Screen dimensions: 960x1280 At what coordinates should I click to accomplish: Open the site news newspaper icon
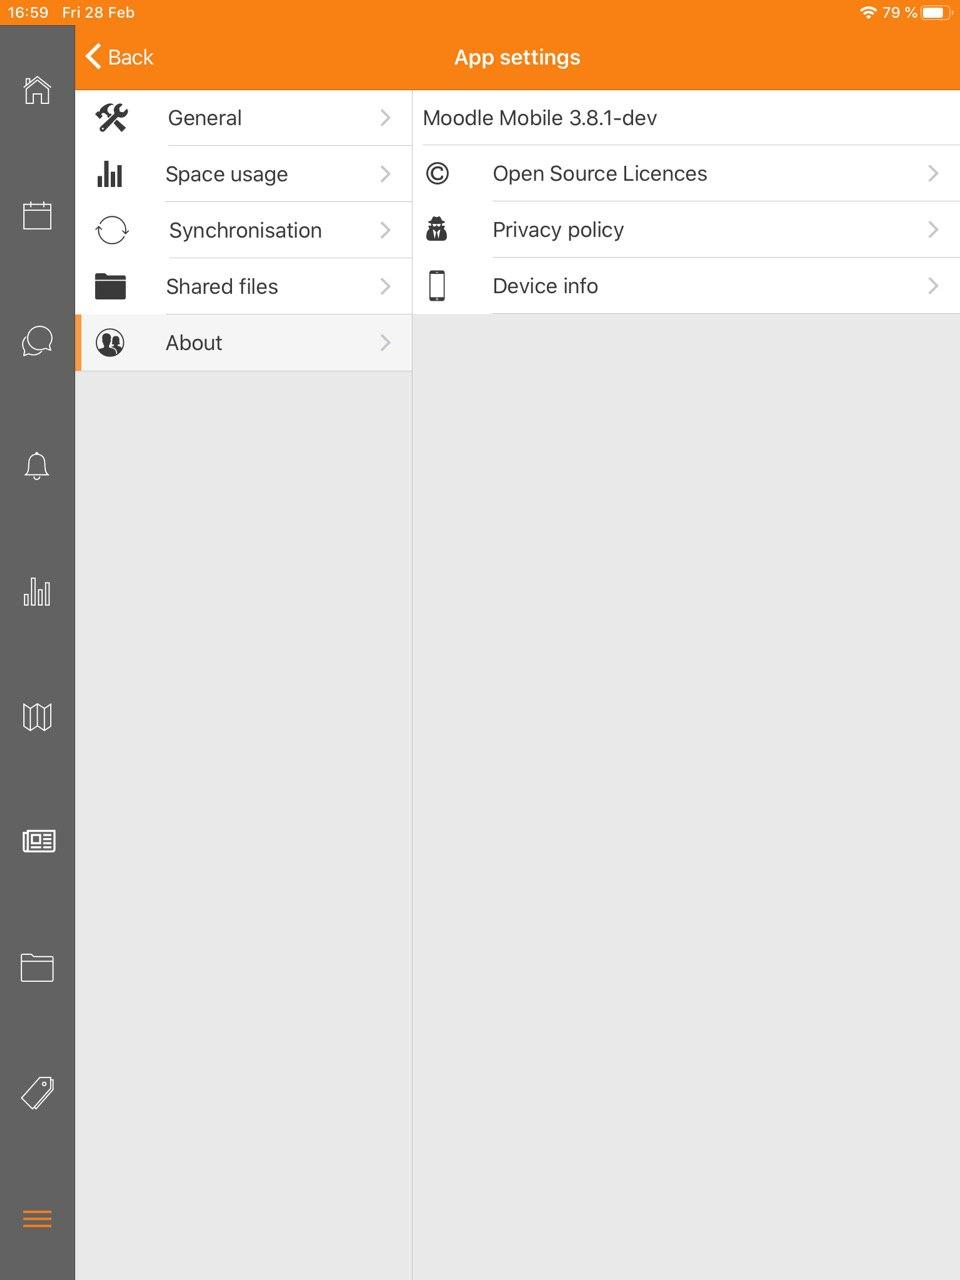tap(38, 841)
